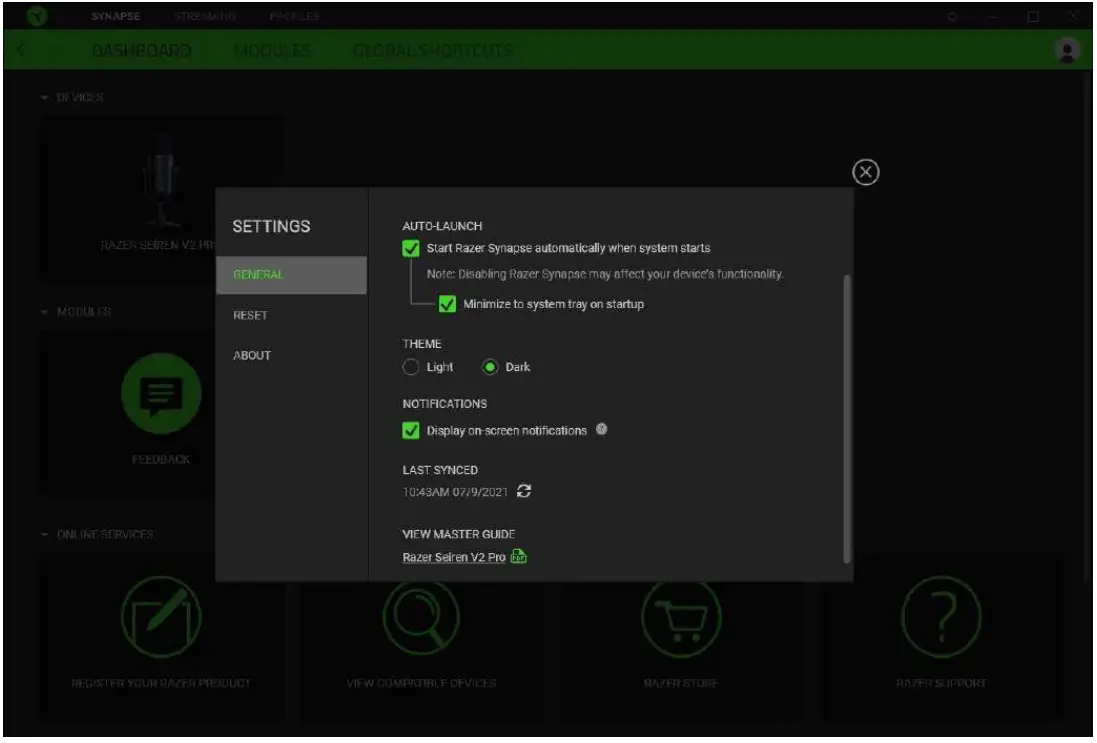Open the Razer Store

click(x=681, y=619)
